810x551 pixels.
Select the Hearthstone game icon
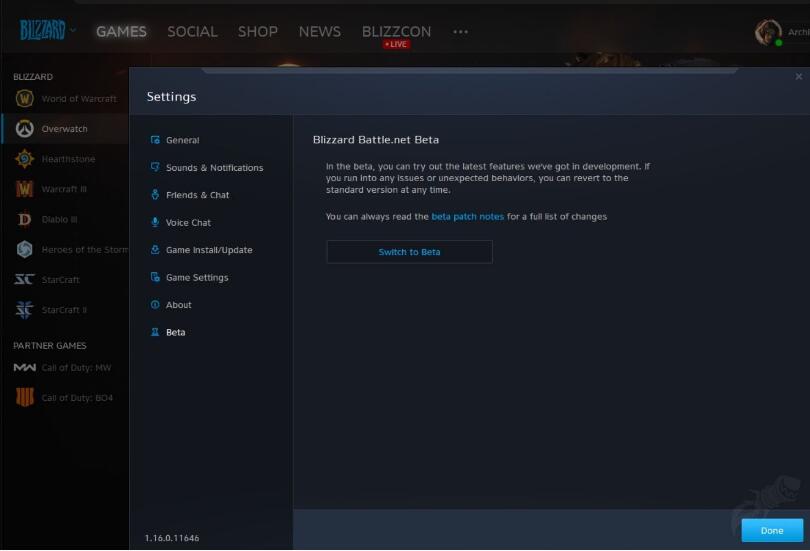click(x=24, y=159)
